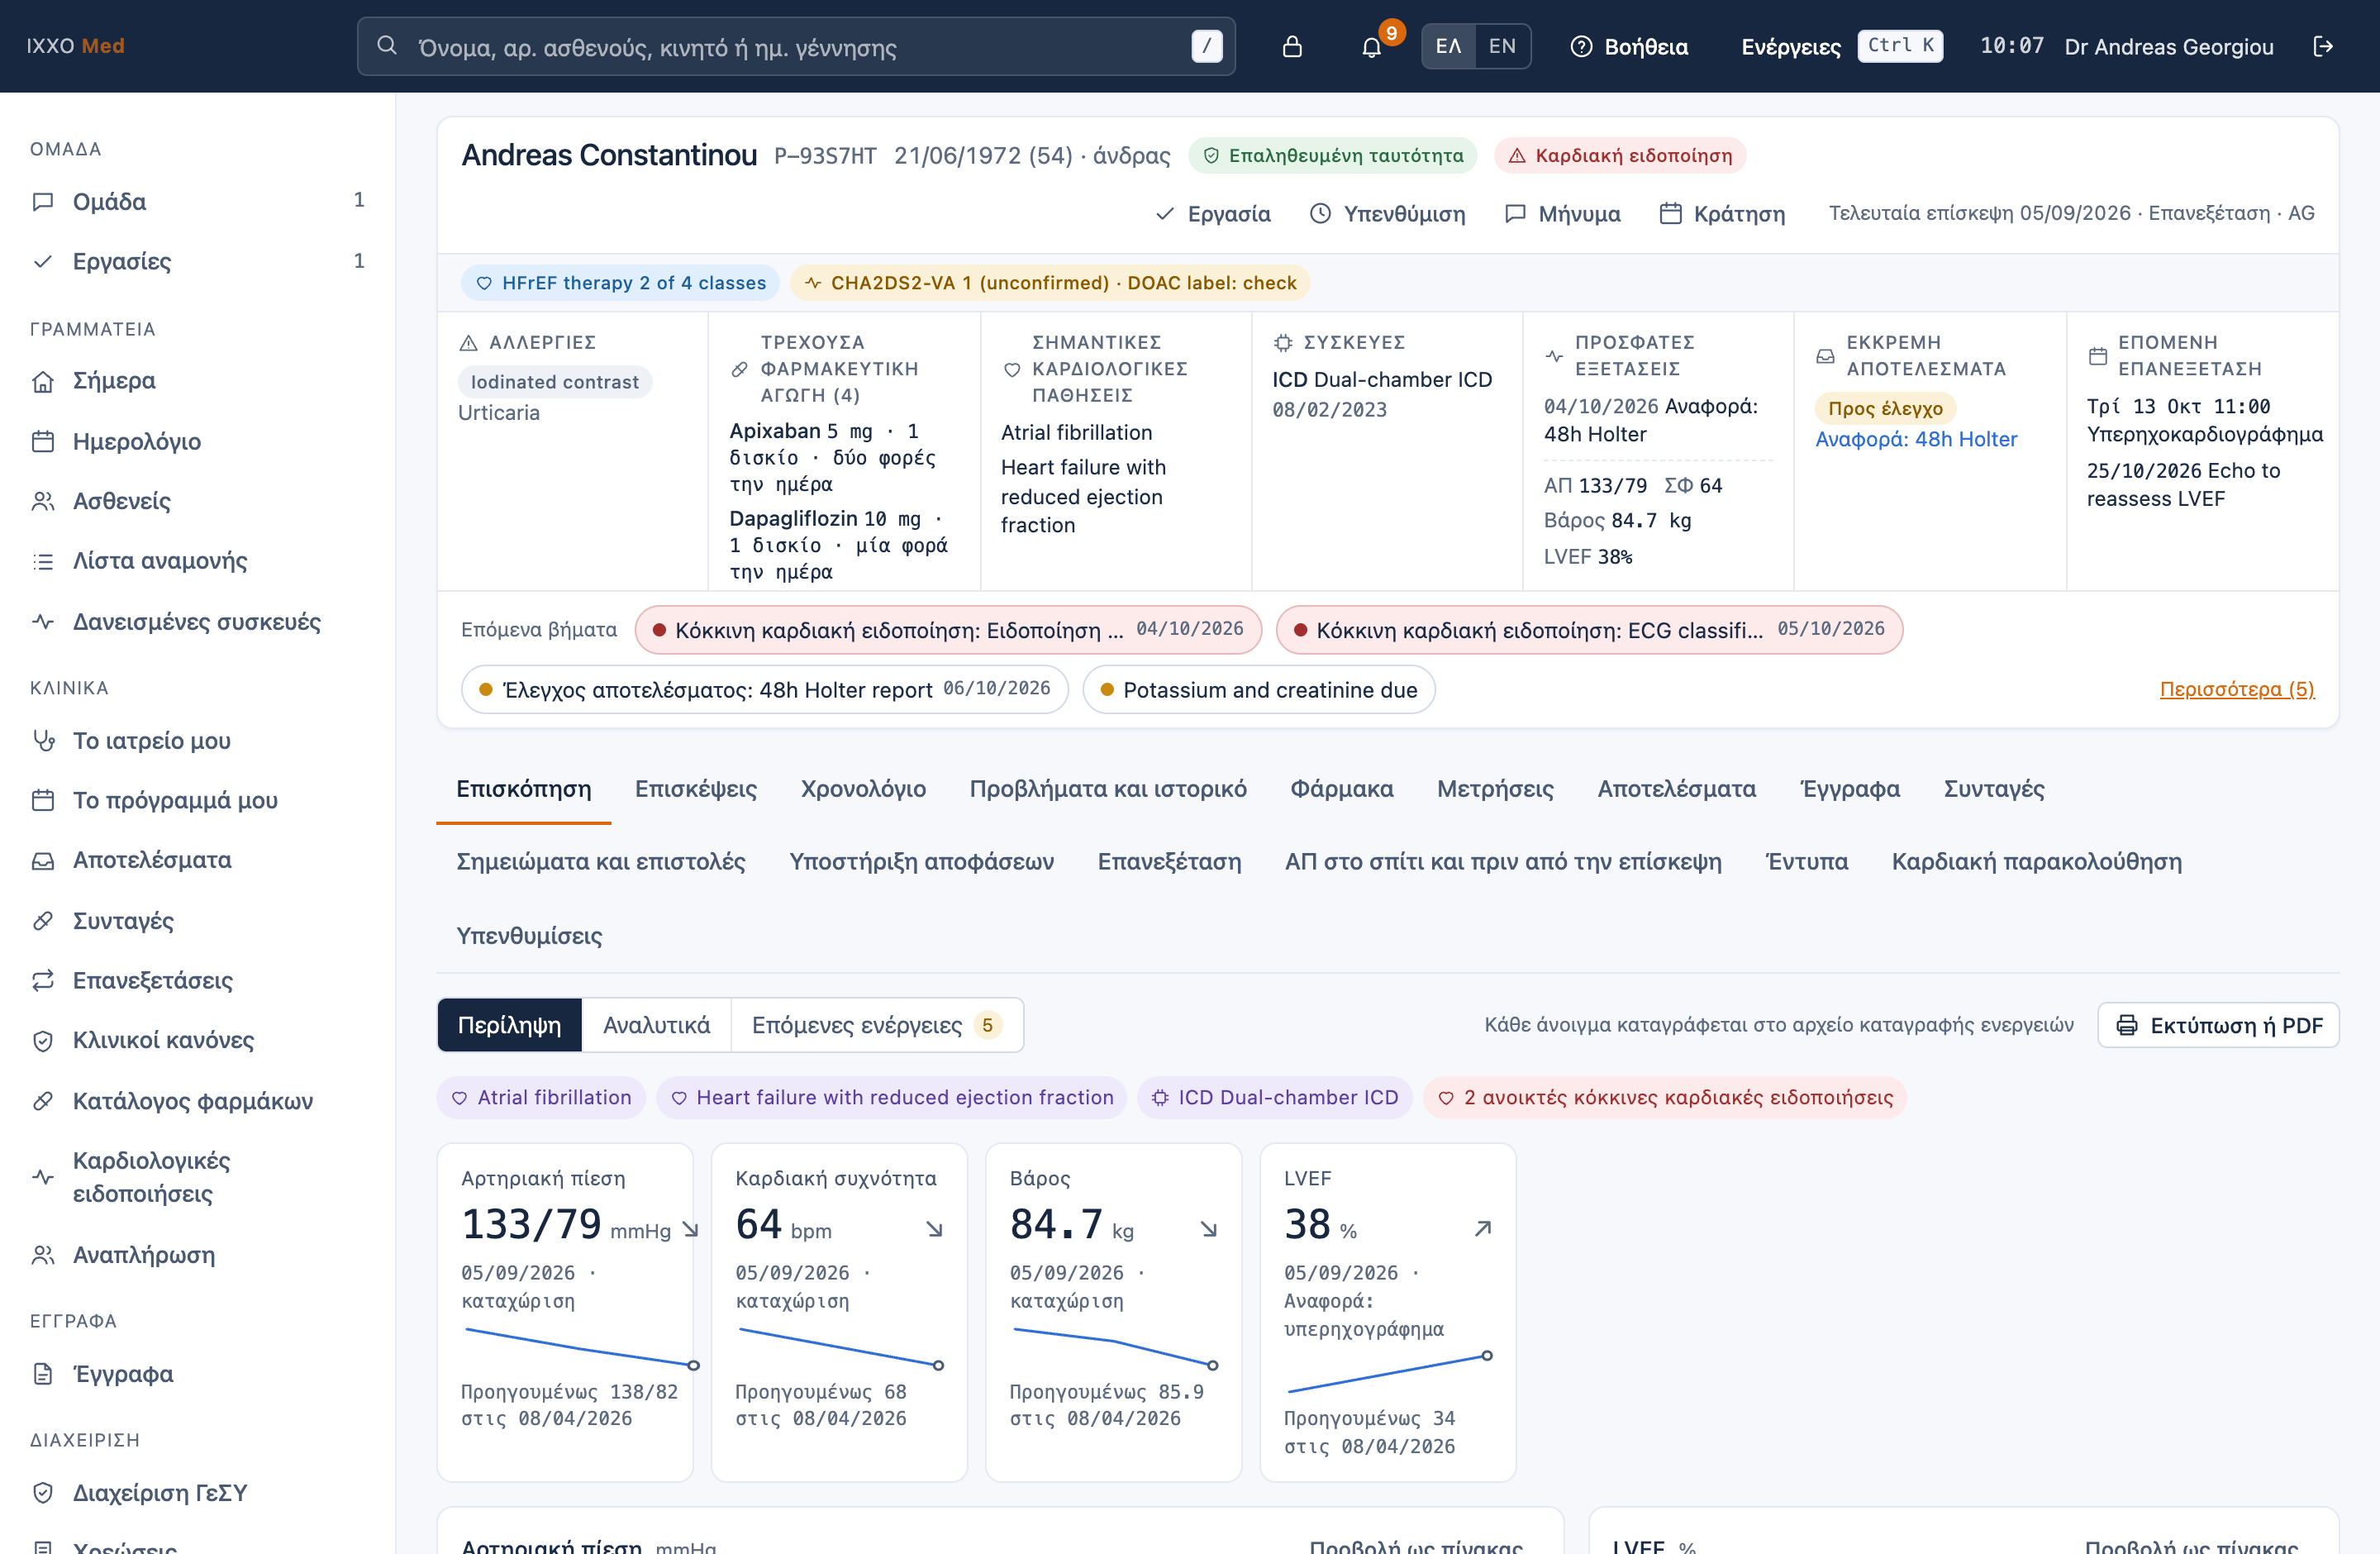The height and width of the screenshot is (1554, 2380).
Task: Open the Χρονολόγιο tab
Action: point(863,789)
